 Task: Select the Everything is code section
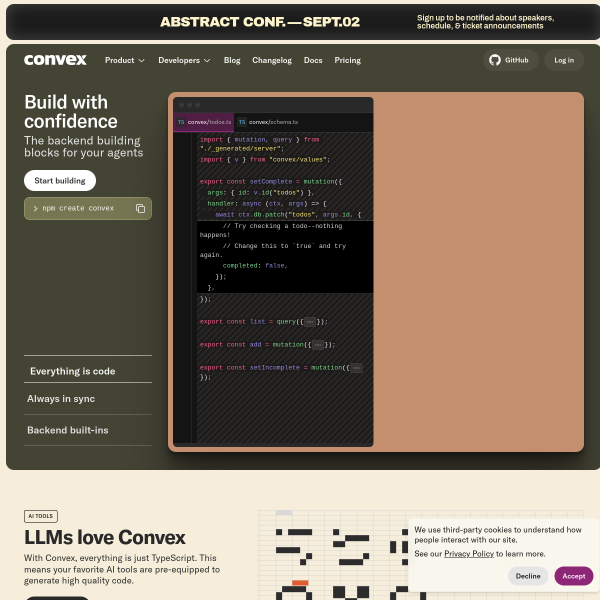(88, 371)
